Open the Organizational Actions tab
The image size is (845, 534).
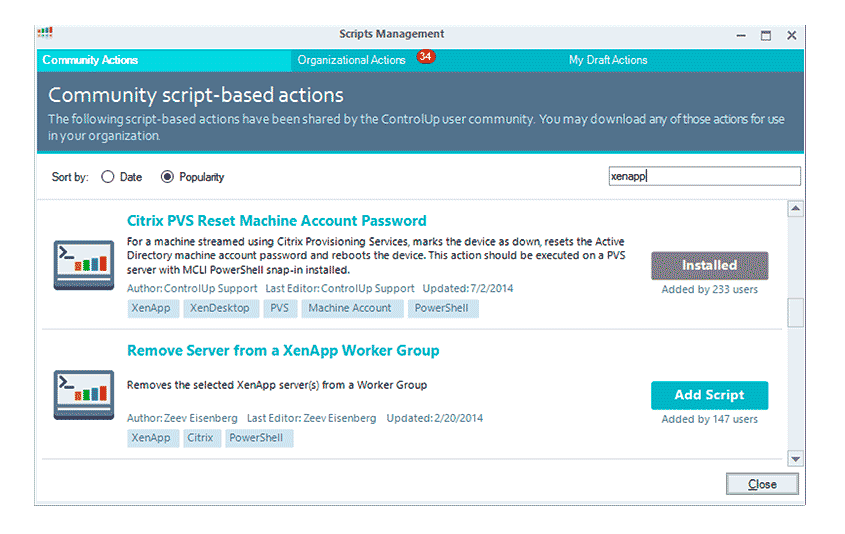point(351,60)
